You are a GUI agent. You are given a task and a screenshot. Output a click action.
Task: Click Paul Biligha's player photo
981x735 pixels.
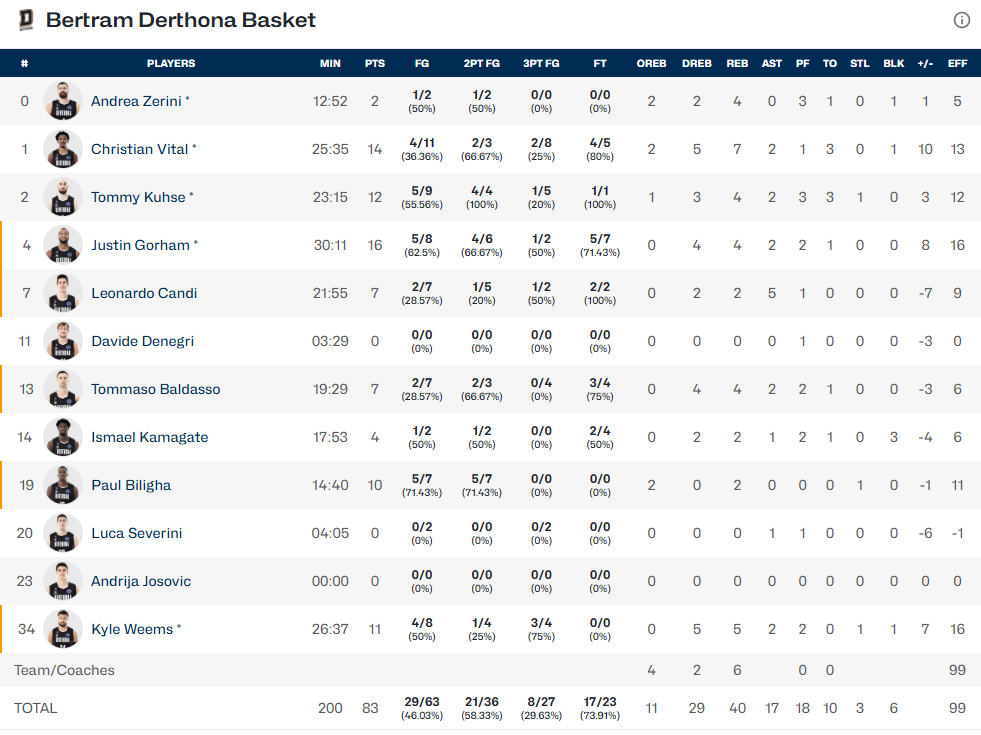pos(63,485)
